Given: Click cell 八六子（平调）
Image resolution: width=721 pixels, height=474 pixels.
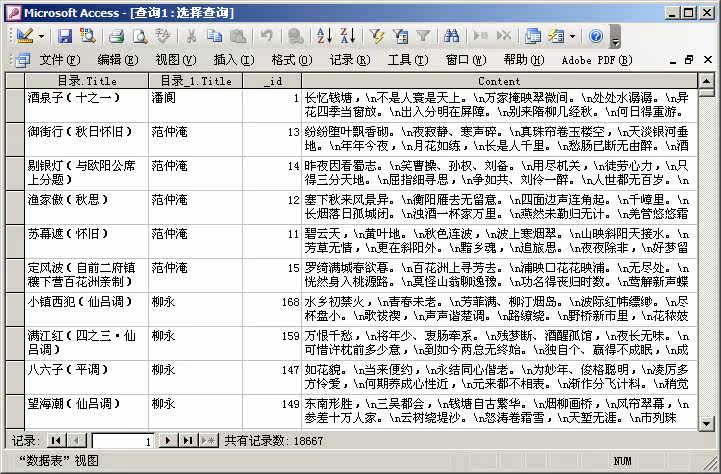Looking at the screenshot, I should [x=86, y=377].
